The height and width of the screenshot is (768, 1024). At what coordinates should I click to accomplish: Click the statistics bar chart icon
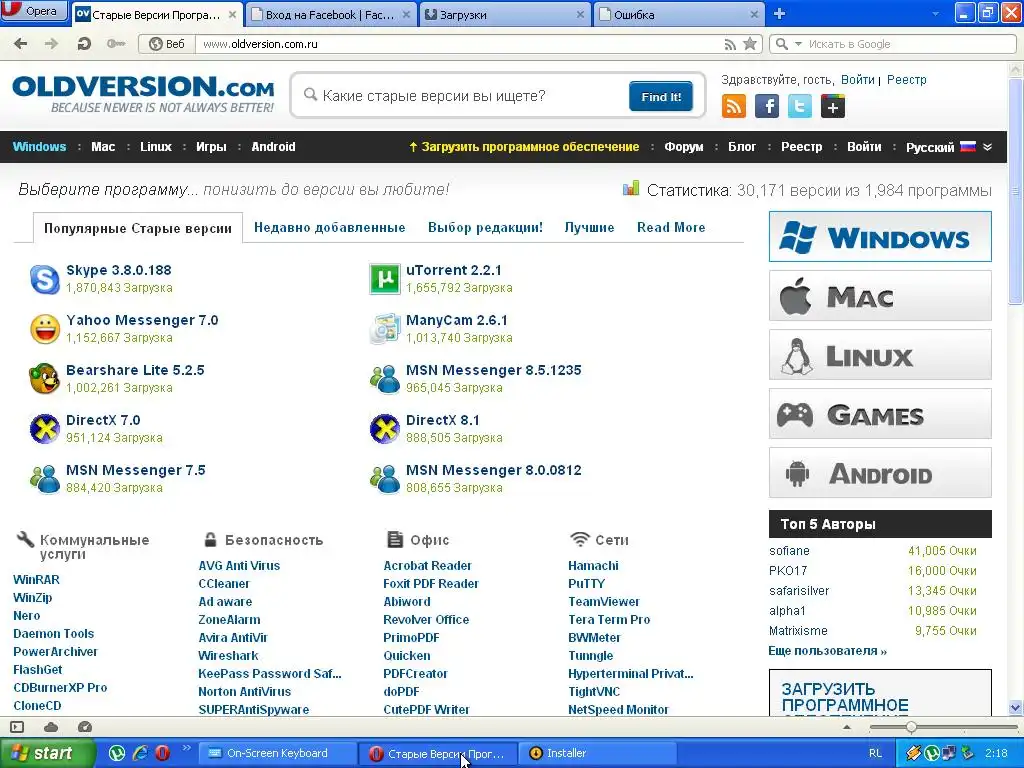631,189
